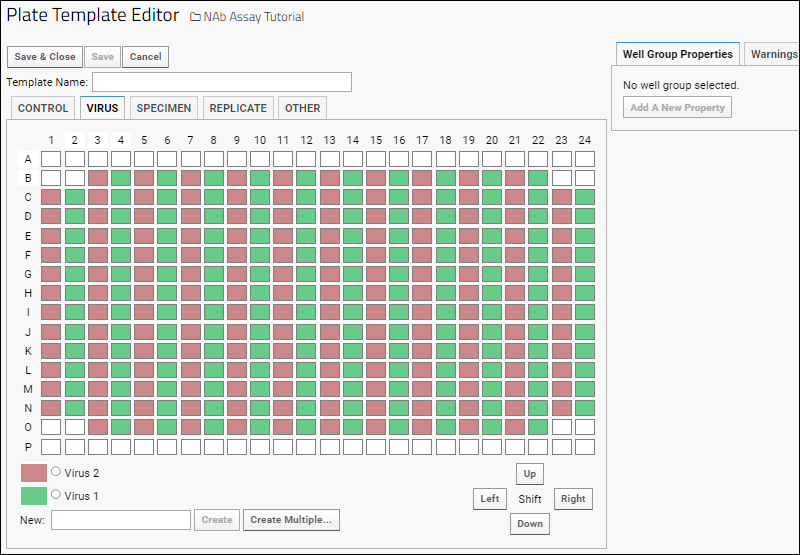
Task: Focus the Template Name input field
Action: point(222,82)
